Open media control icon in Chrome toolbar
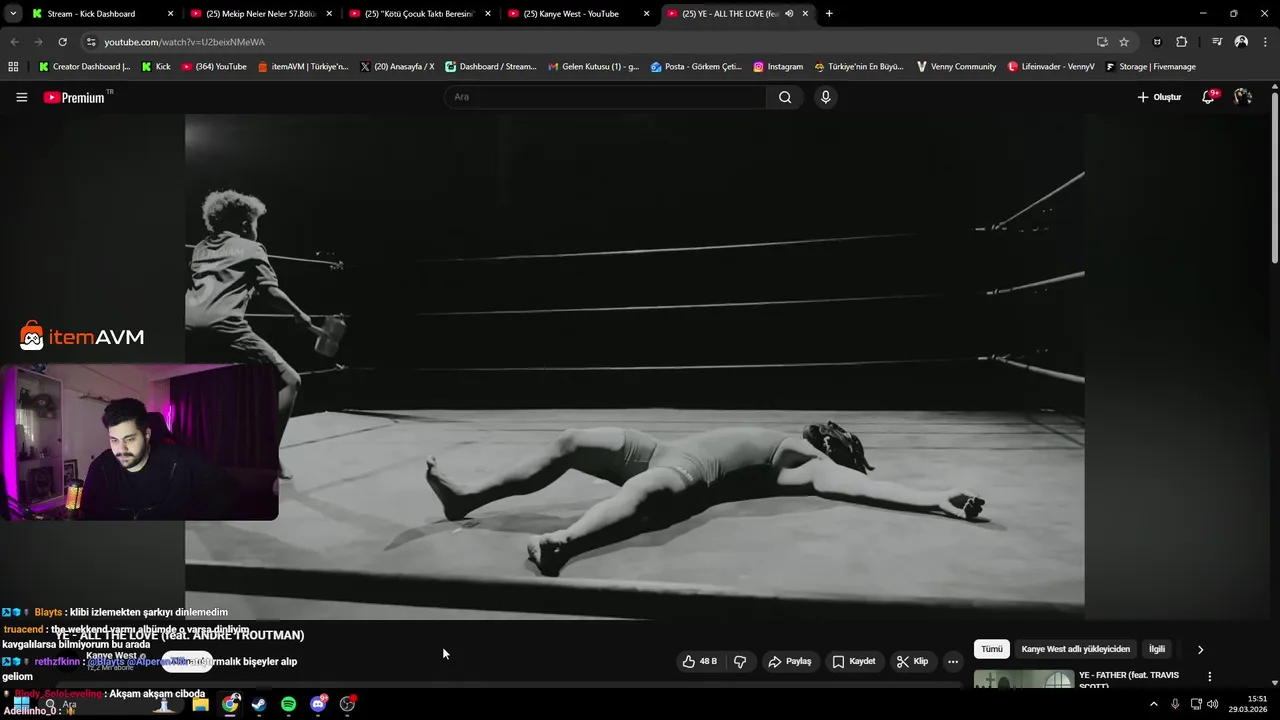This screenshot has height=720, width=1280. click(x=1216, y=42)
